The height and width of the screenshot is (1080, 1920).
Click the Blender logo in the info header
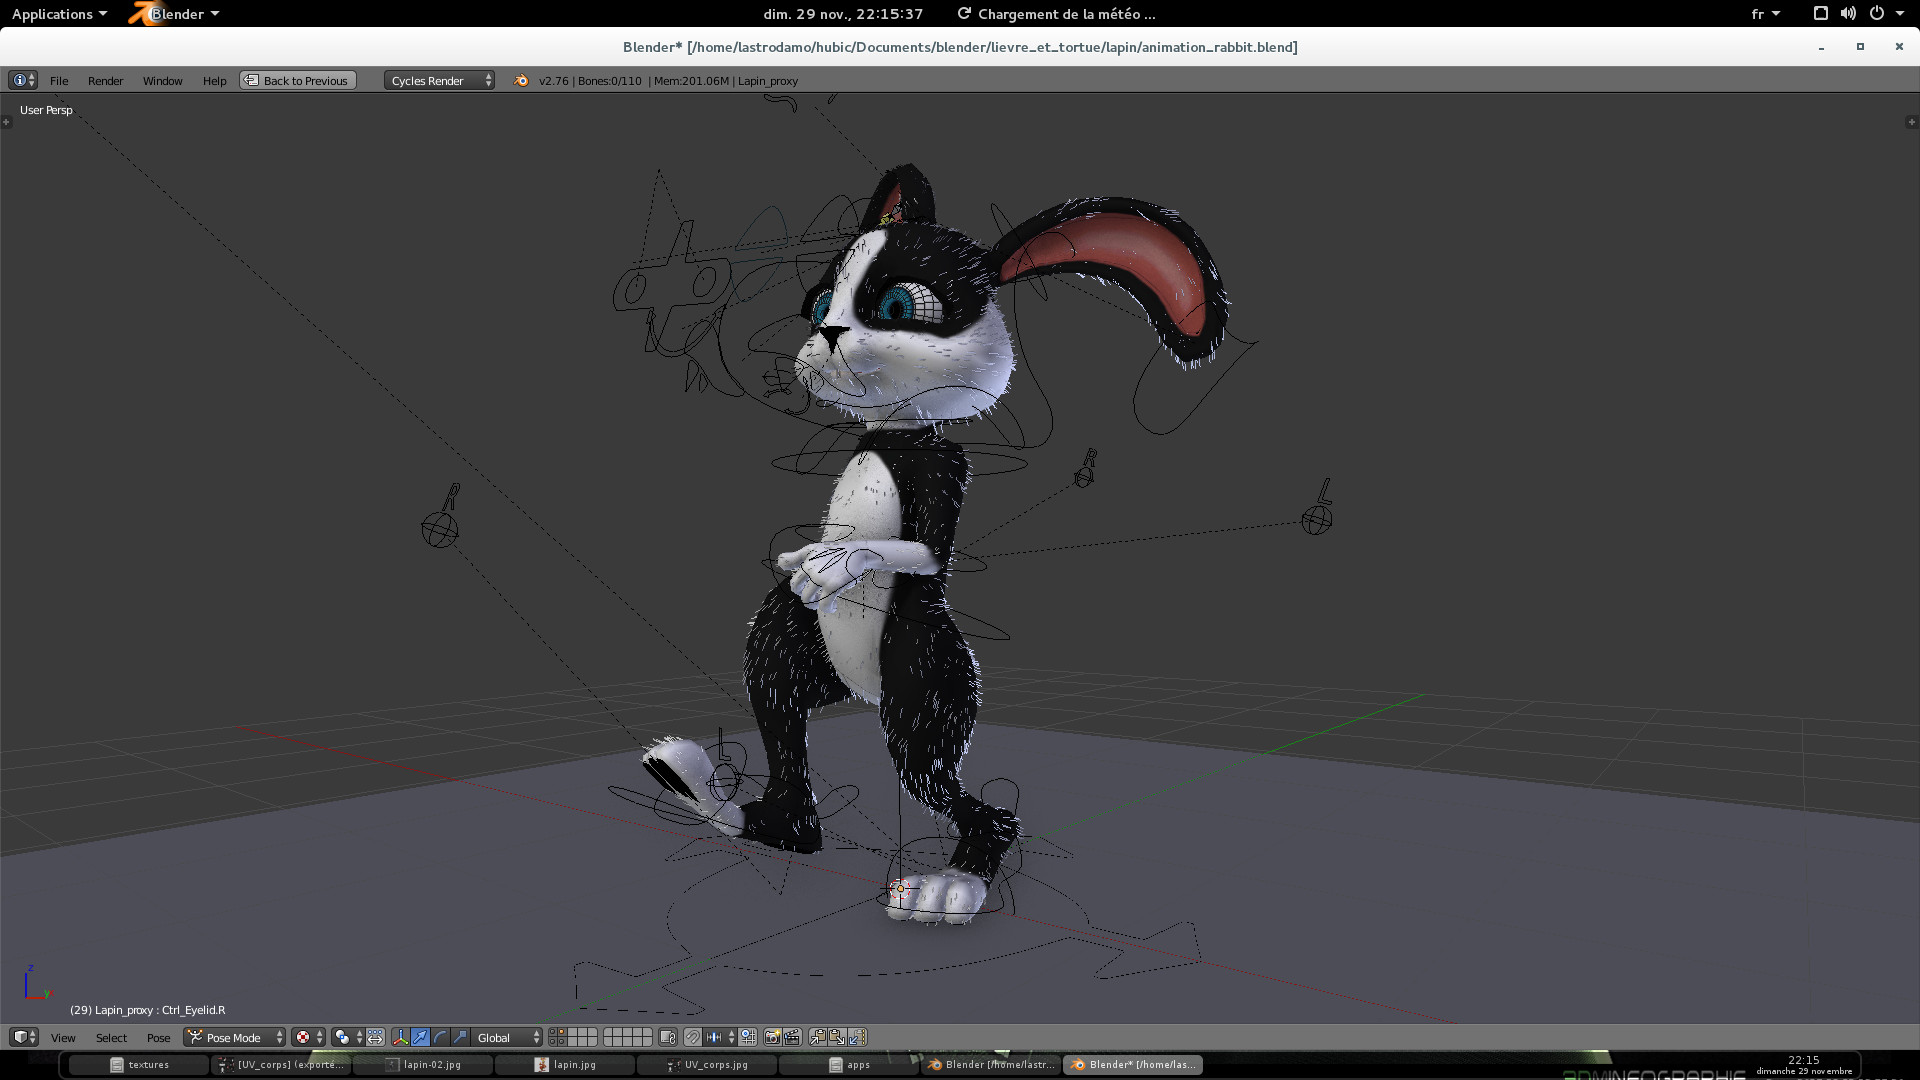(x=521, y=80)
